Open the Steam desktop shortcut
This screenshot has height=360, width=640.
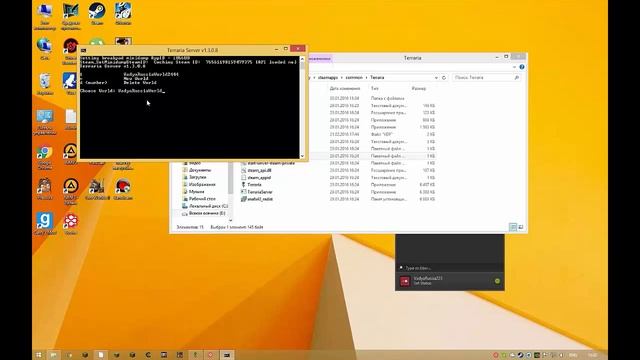pyautogui.click(x=97, y=11)
